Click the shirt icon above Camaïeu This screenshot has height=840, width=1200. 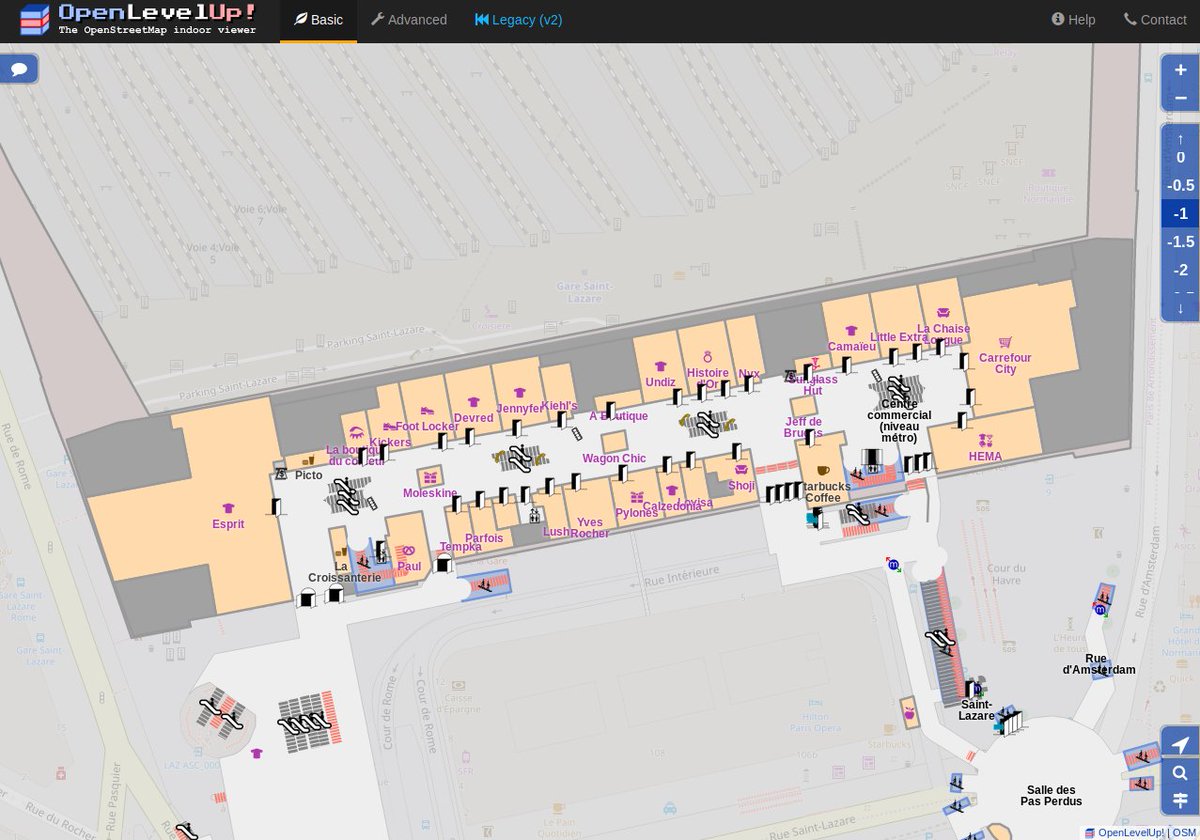point(851,331)
